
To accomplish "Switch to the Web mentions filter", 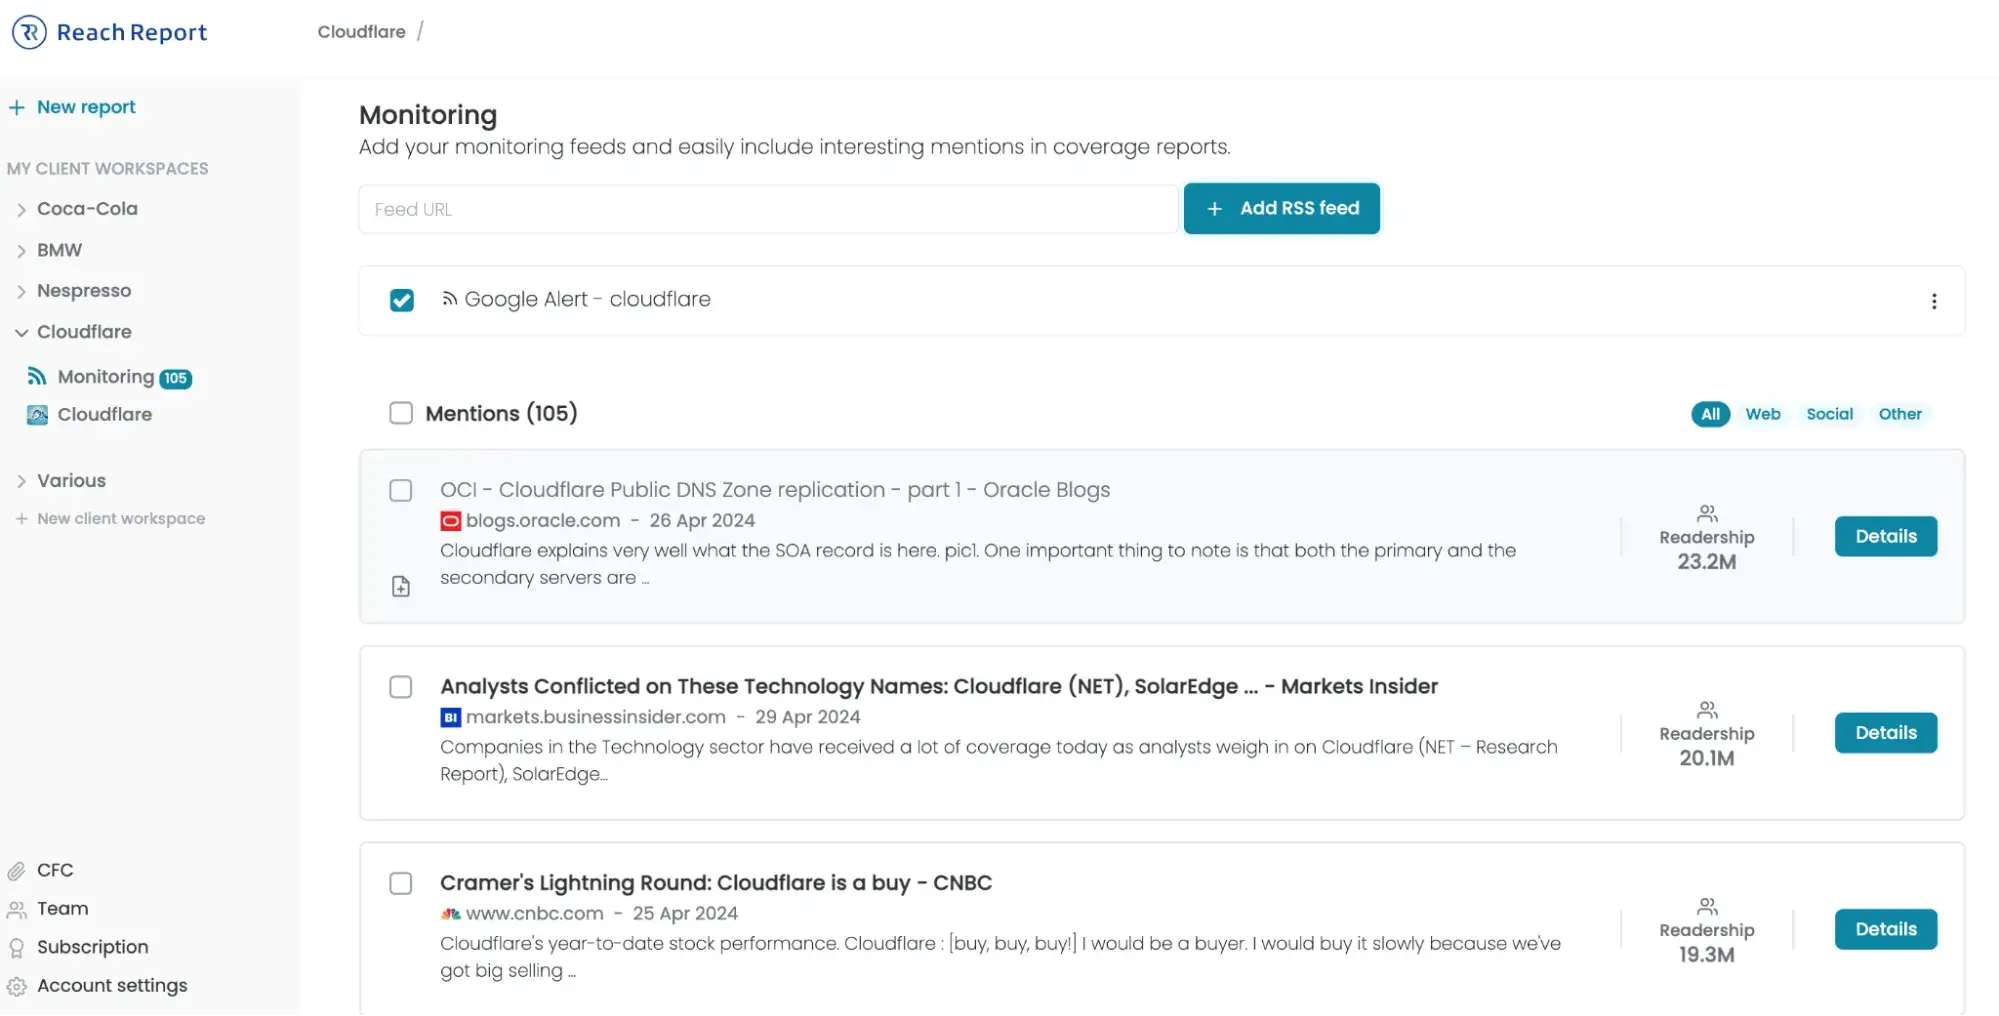I will (1763, 414).
